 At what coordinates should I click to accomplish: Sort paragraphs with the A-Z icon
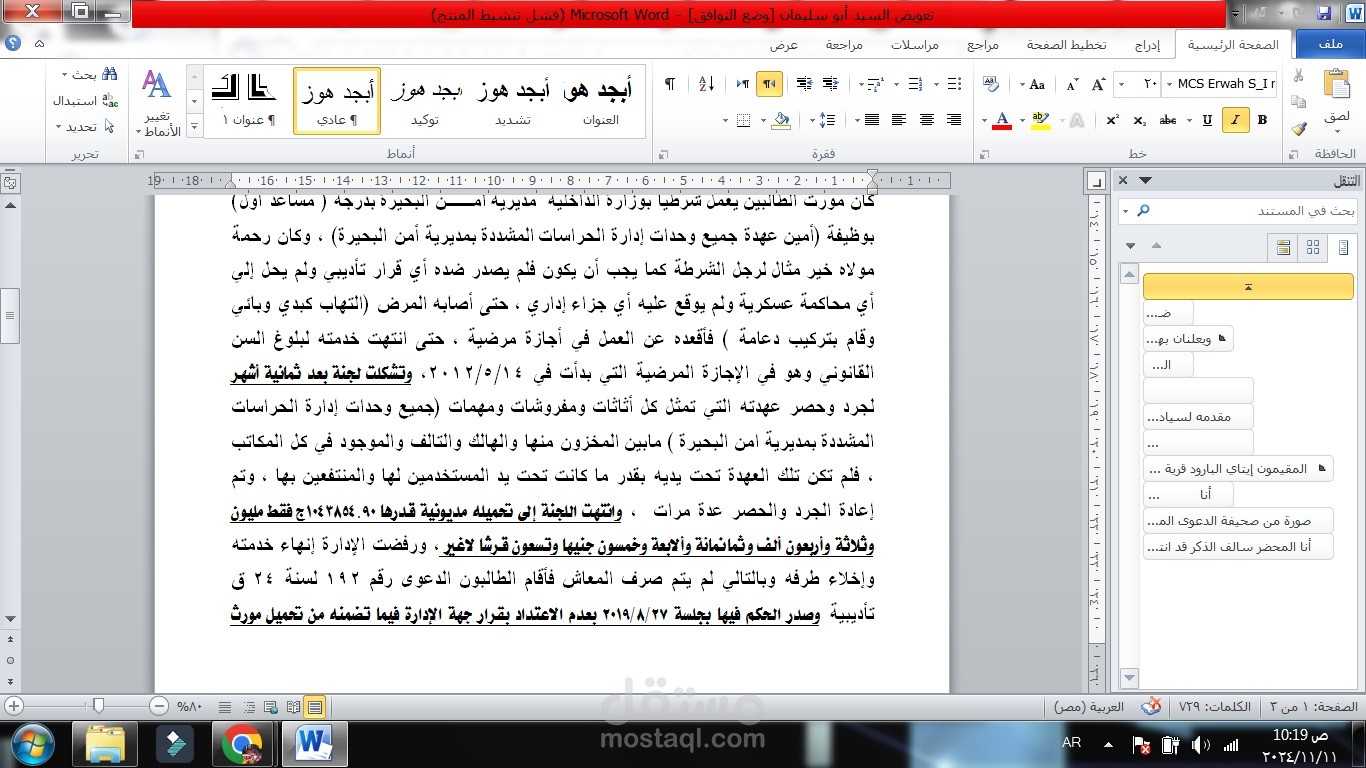point(706,84)
